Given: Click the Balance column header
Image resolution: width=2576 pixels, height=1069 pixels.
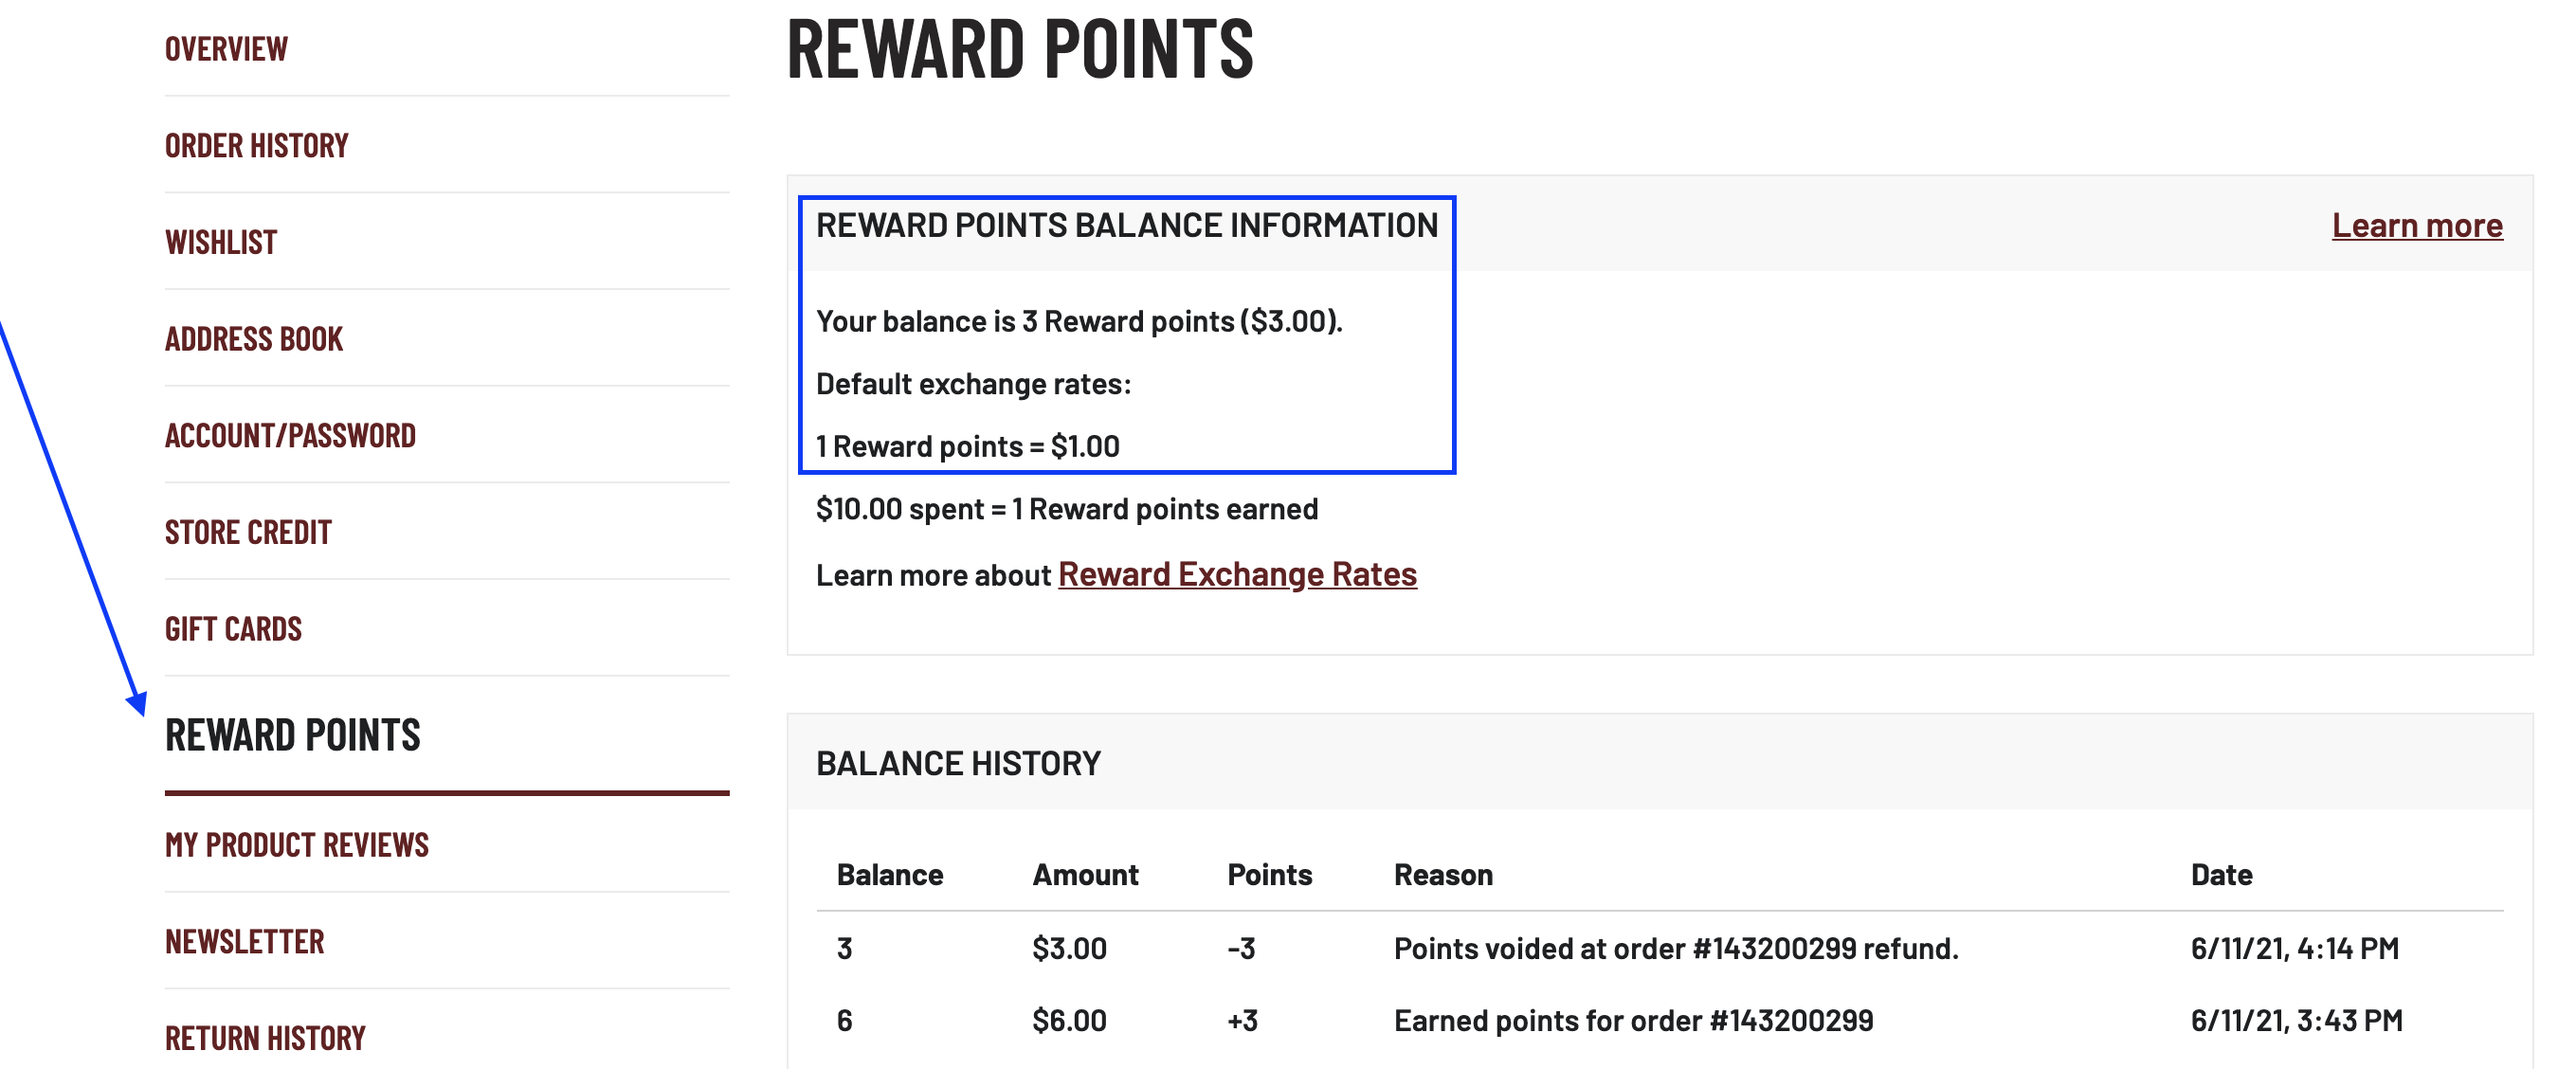Looking at the screenshot, I should [x=889, y=875].
